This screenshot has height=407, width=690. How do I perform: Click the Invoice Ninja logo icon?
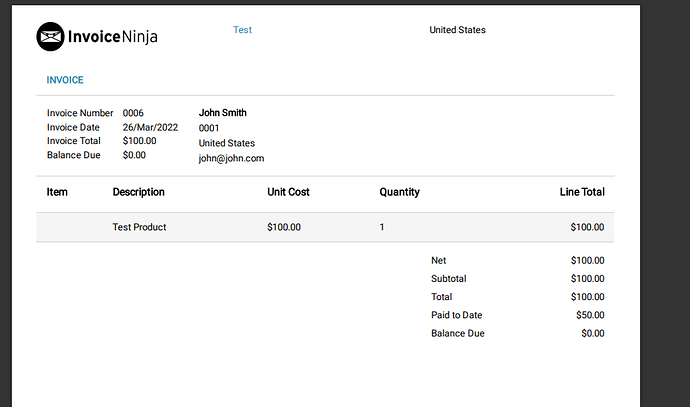[x=50, y=37]
